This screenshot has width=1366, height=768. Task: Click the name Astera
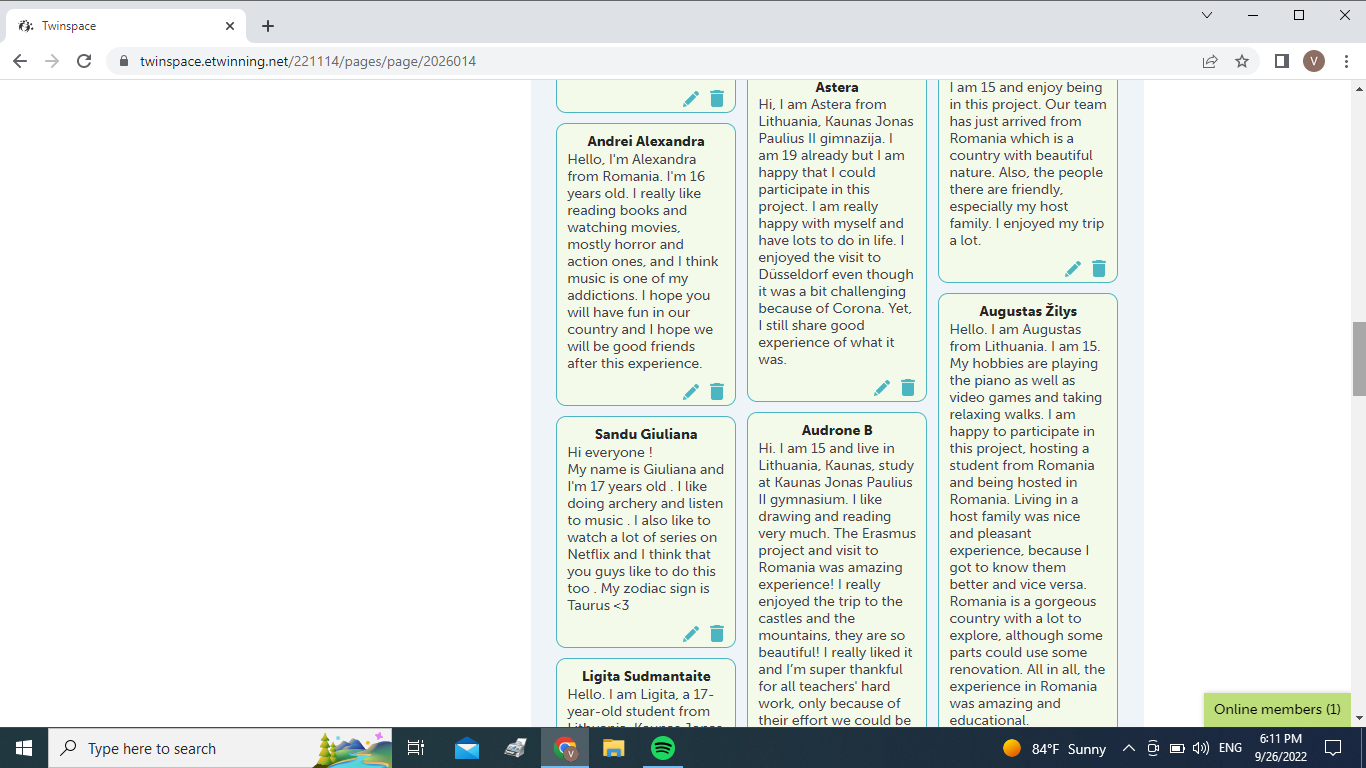(837, 87)
